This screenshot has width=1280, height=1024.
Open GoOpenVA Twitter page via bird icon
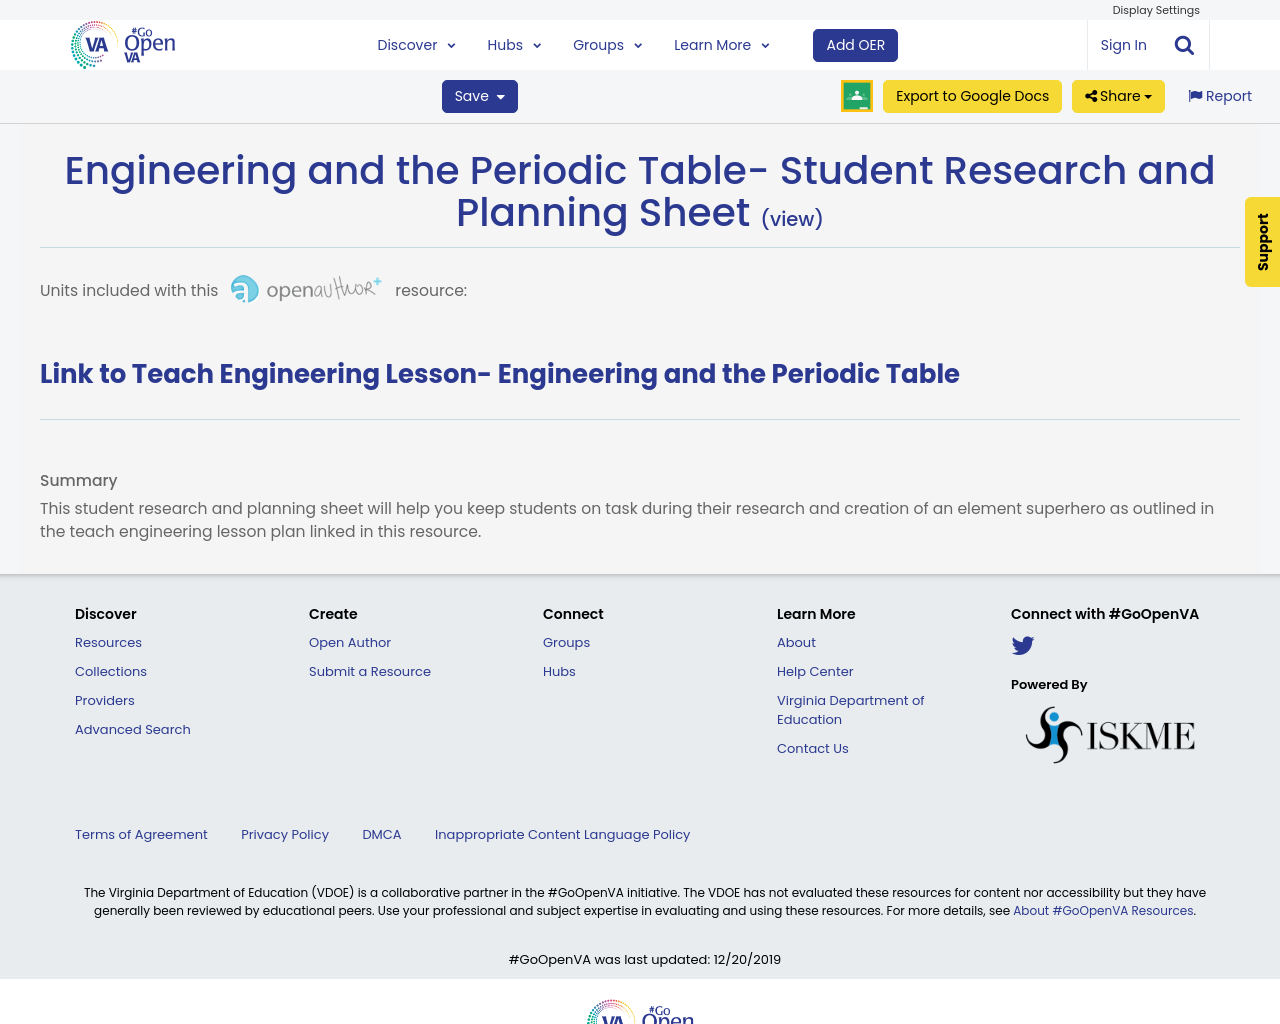(1022, 644)
